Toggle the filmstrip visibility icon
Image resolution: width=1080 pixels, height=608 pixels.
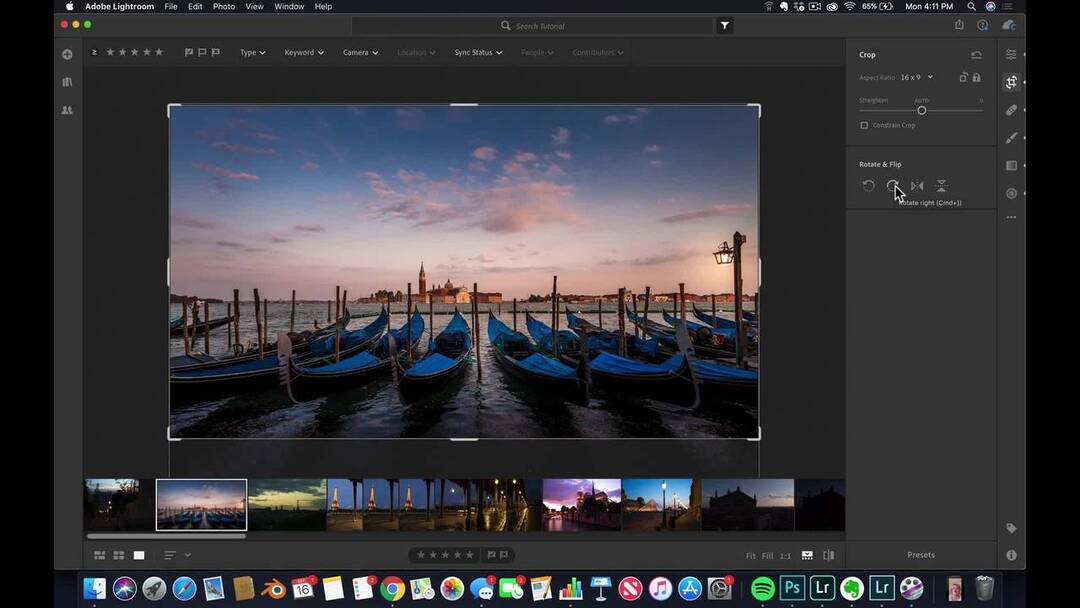coord(807,555)
